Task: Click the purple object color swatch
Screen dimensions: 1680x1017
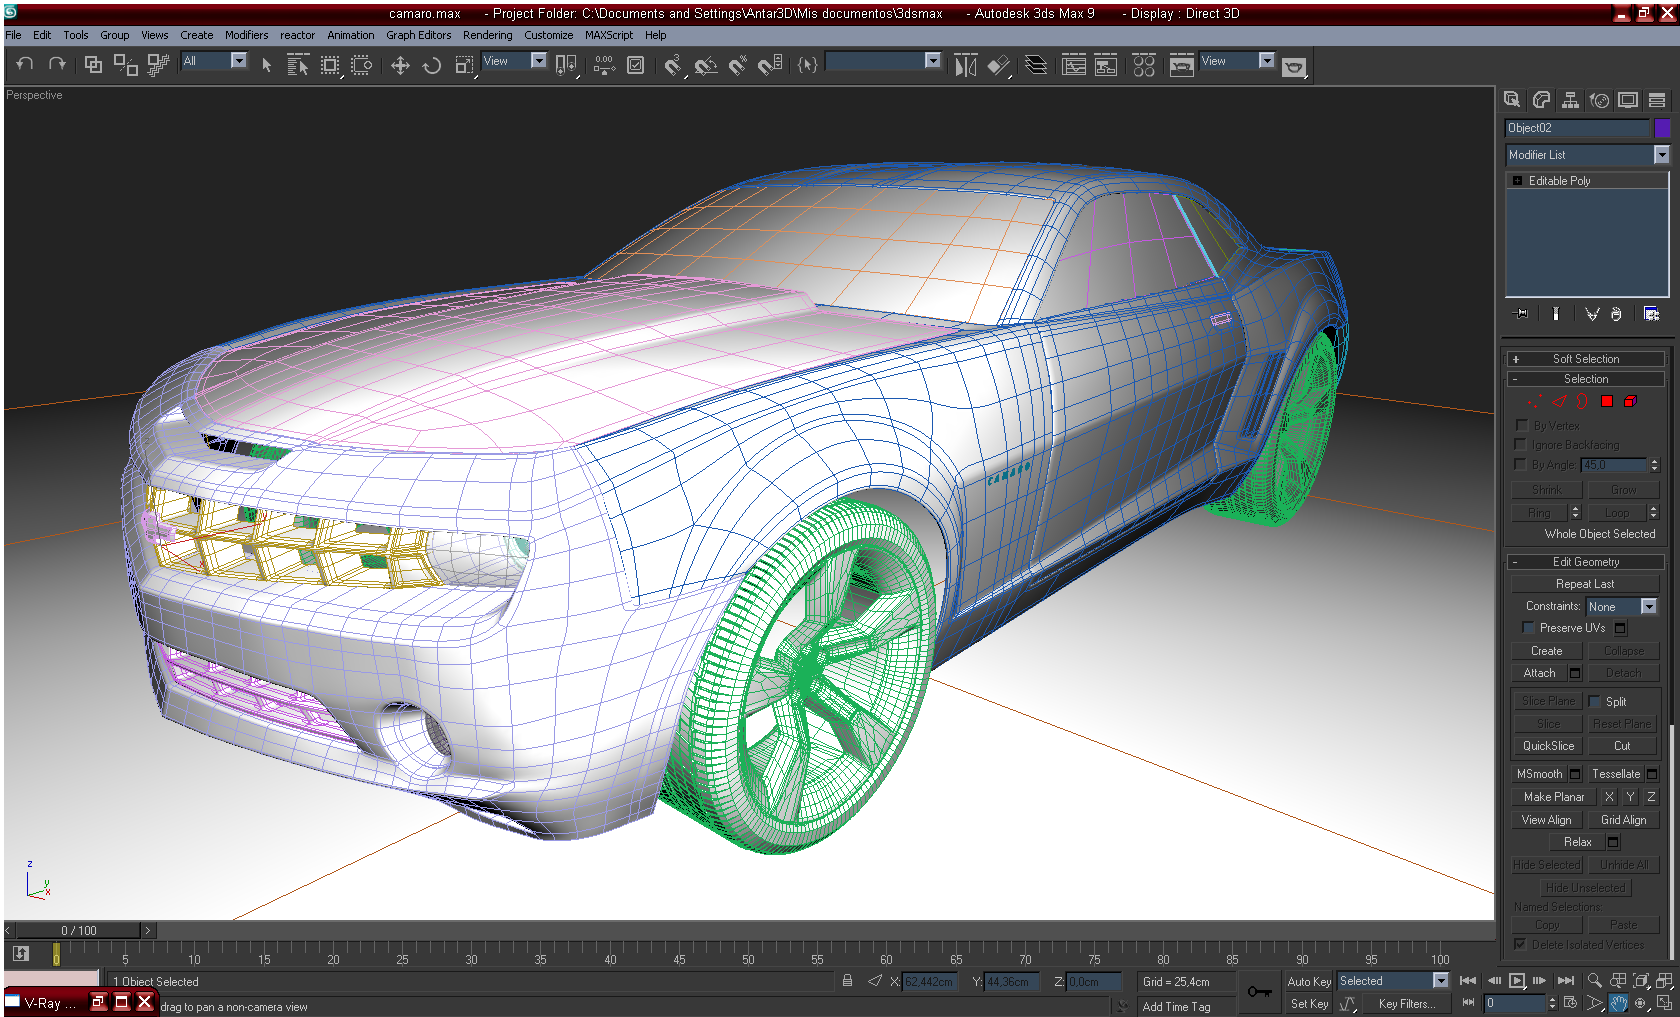Action: 1662,128
